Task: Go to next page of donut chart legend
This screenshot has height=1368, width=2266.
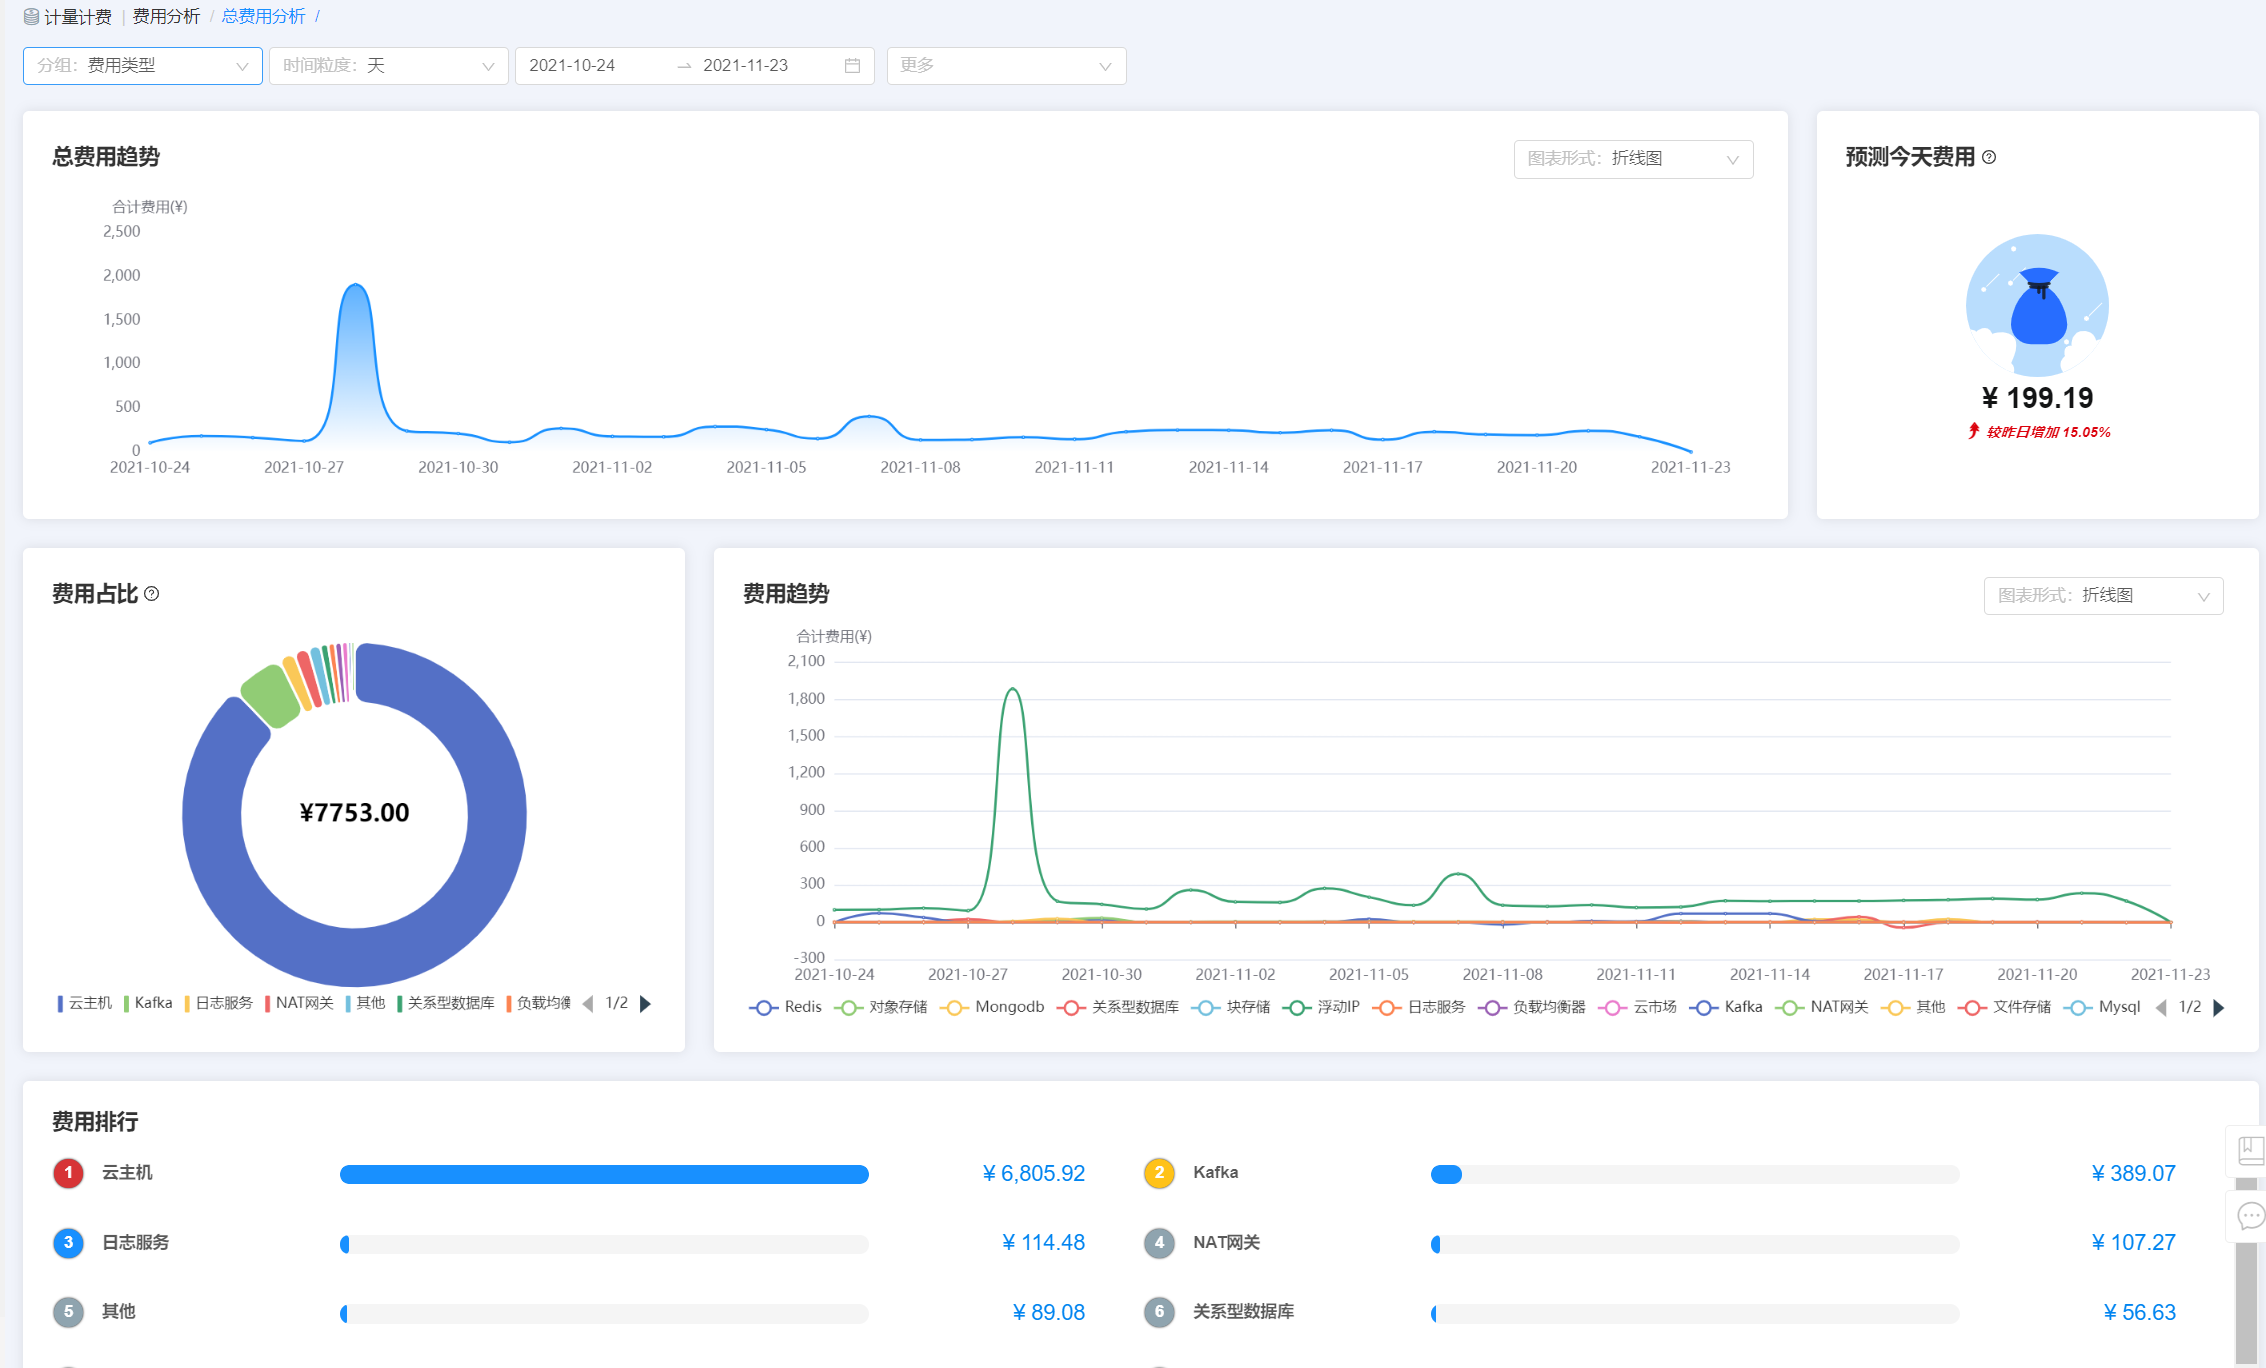Action: 645,1003
